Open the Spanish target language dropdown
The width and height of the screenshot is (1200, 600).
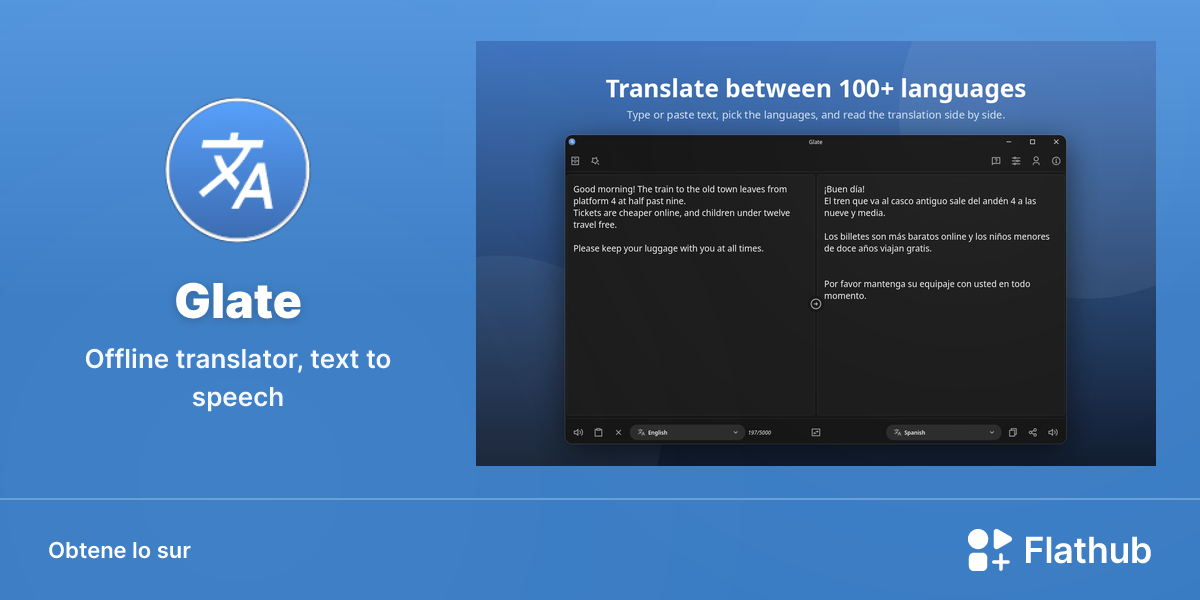(944, 433)
